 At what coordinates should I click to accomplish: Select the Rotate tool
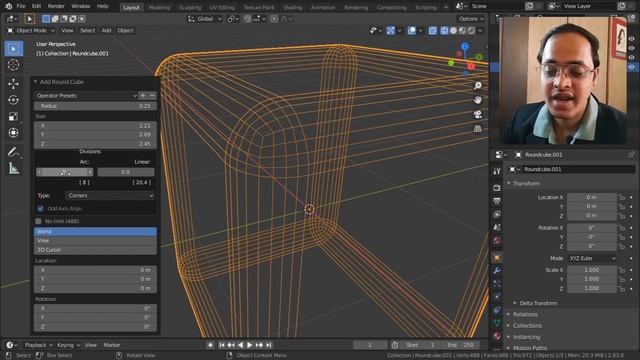[13, 100]
